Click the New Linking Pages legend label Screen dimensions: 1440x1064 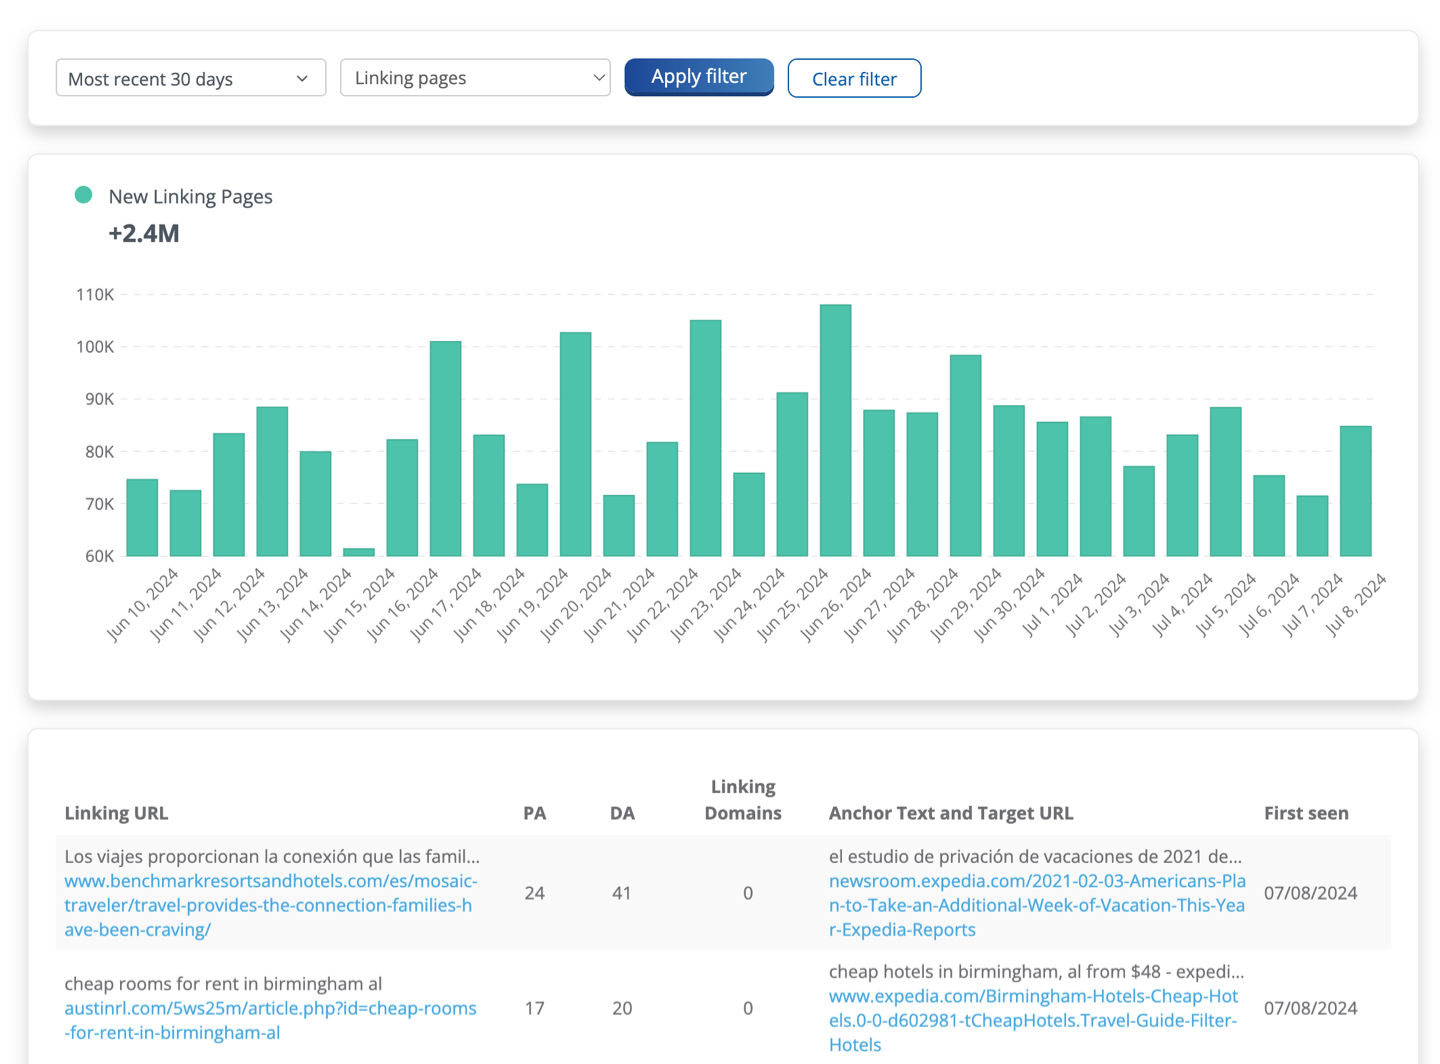(x=190, y=197)
